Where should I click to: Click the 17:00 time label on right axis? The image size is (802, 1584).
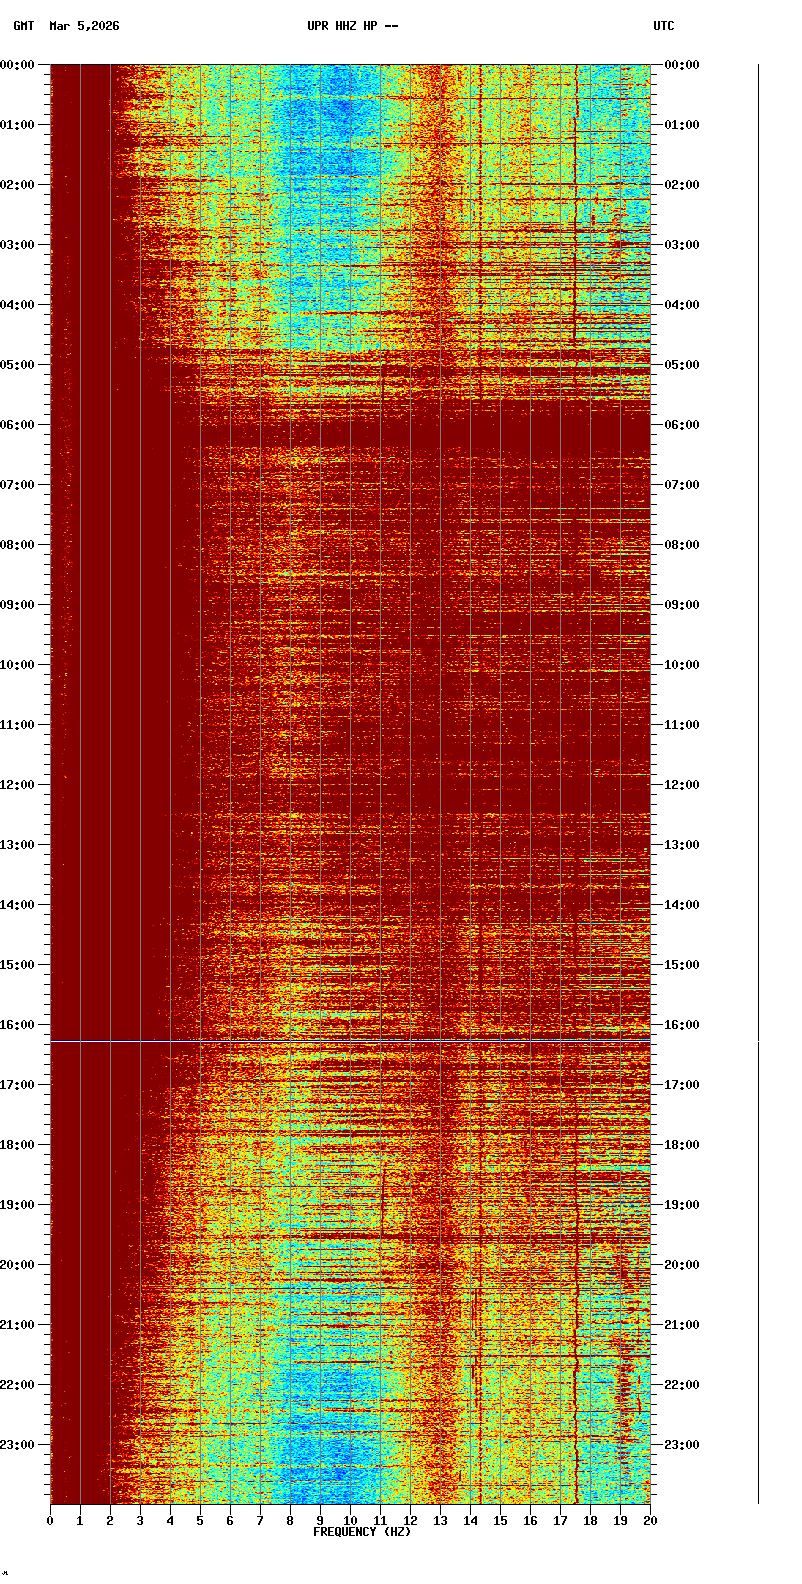pyautogui.click(x=682, y=1085)
